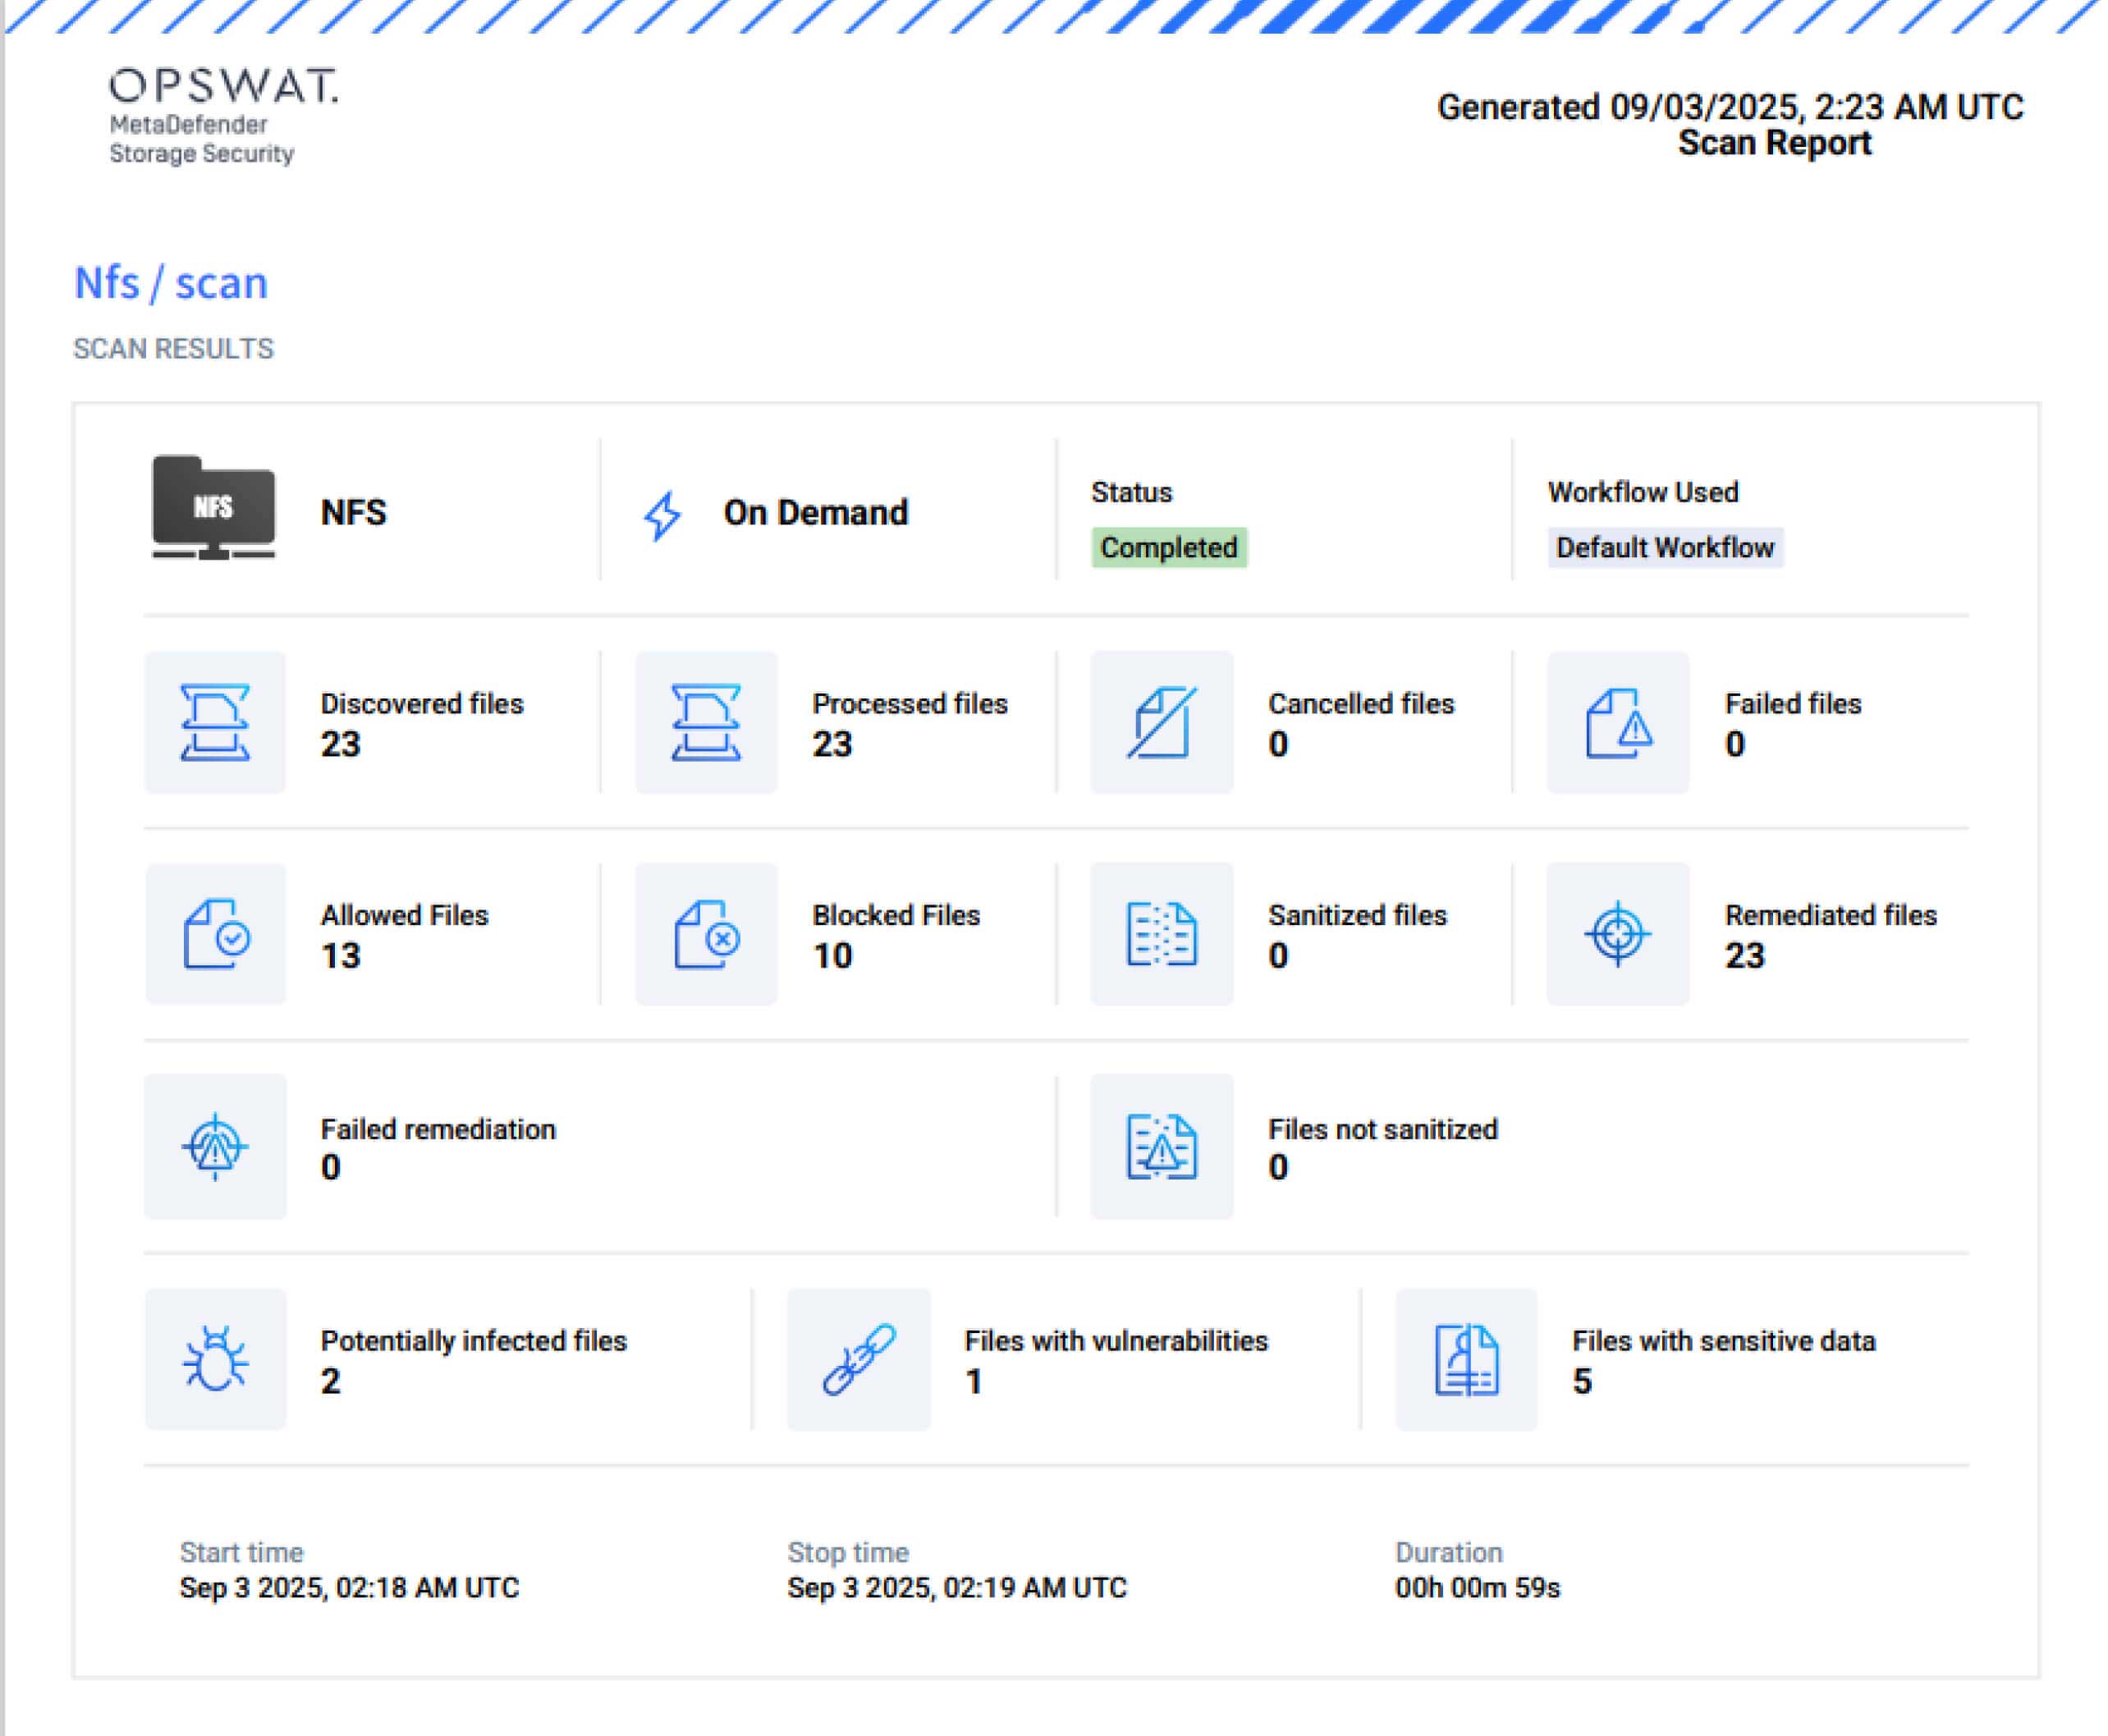Select the Blocked Files icon

[705, 934]
